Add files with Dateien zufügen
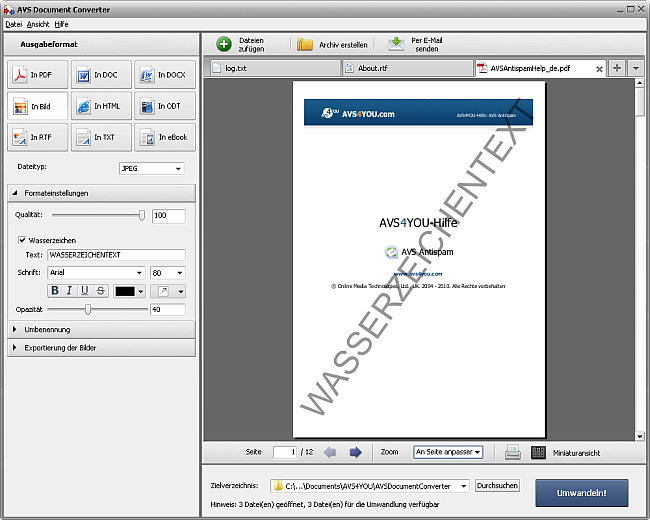The width and height of the screenshot is (650, 520). pyautogui.click(x=241, y=44)
